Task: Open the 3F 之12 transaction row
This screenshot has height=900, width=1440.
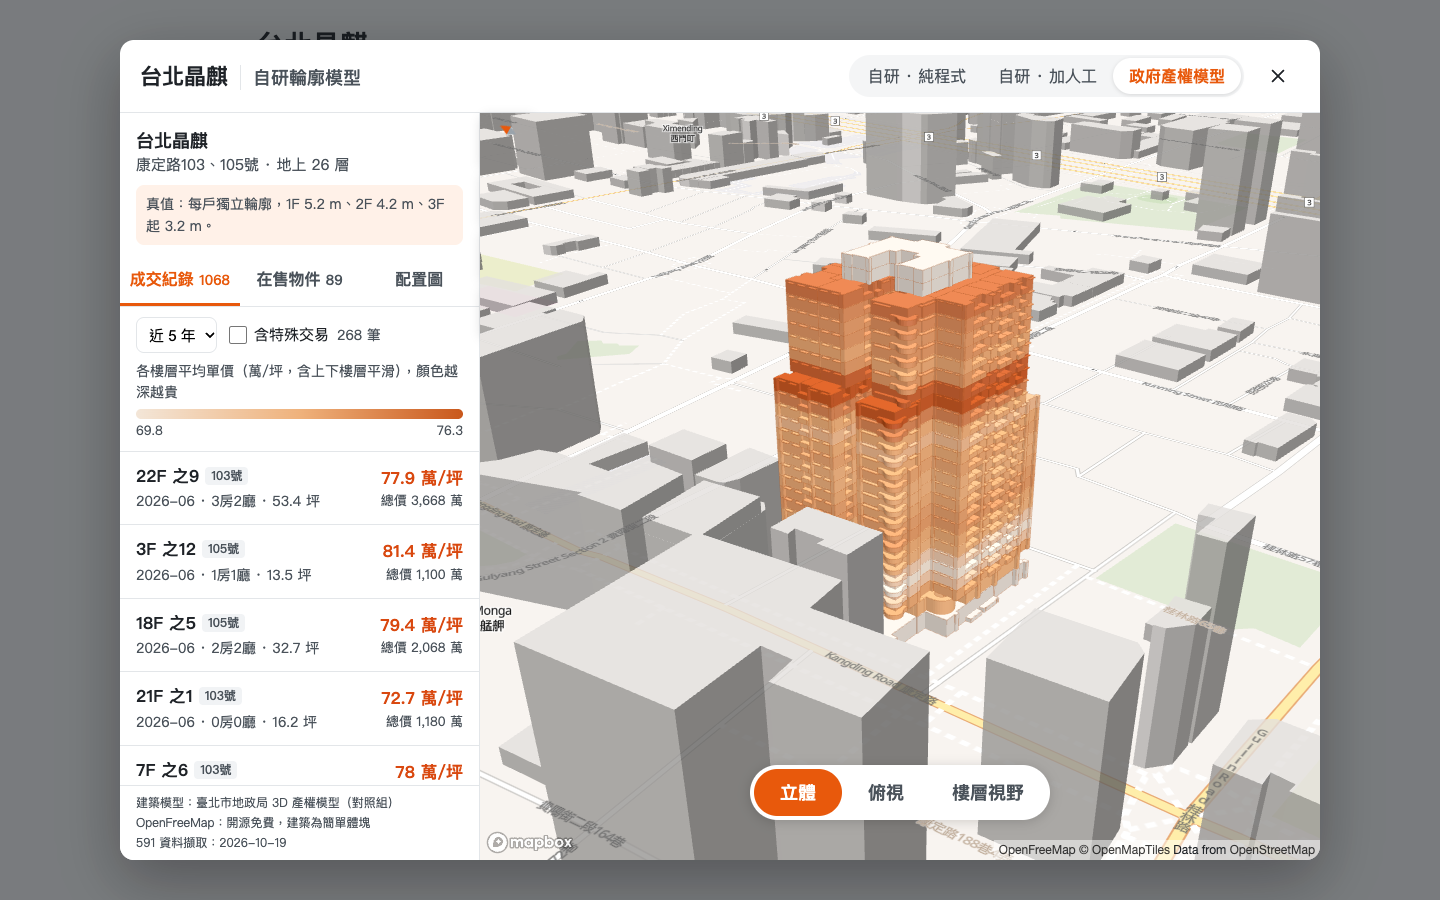Action: tap(299, 562)
